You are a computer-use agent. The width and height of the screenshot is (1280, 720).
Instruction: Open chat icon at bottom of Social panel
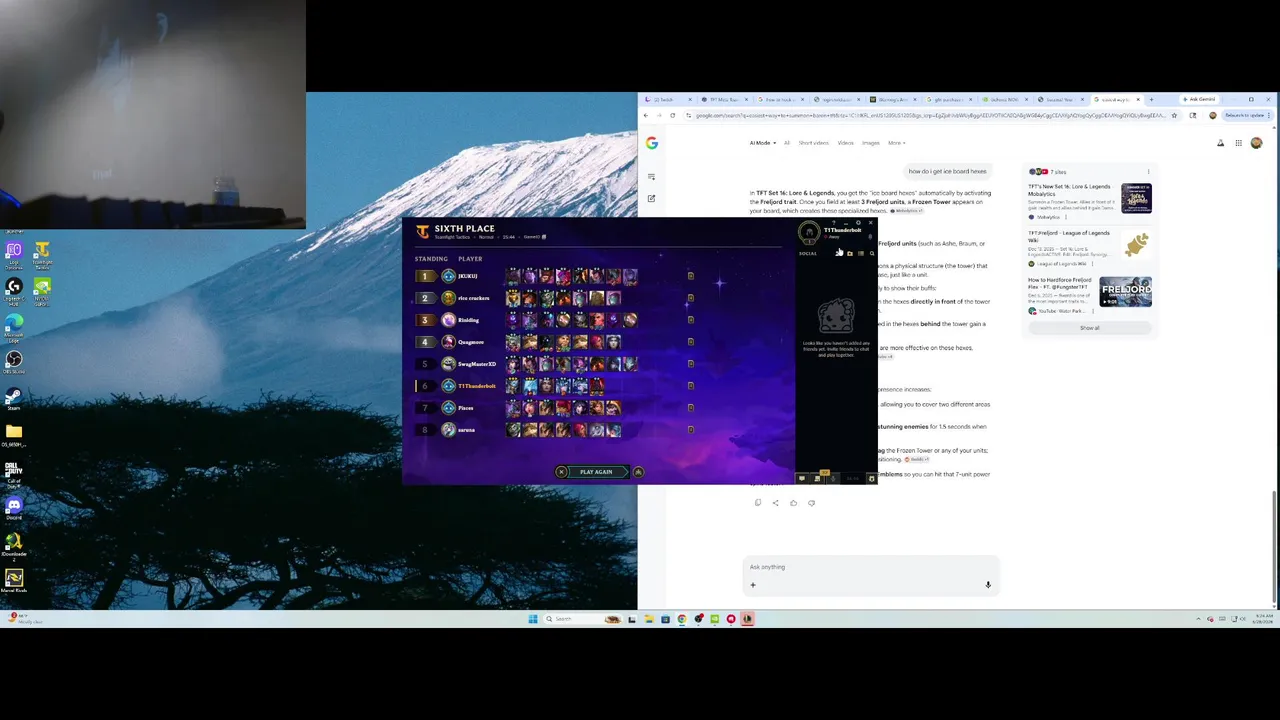[802, 478]
